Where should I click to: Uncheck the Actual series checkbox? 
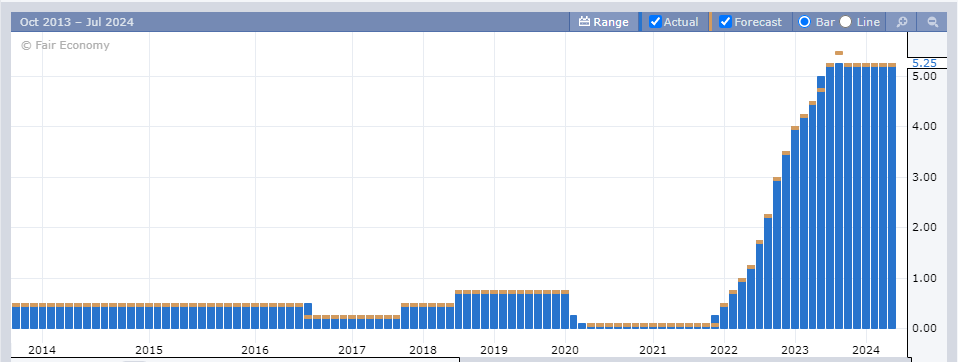(655, 22)
